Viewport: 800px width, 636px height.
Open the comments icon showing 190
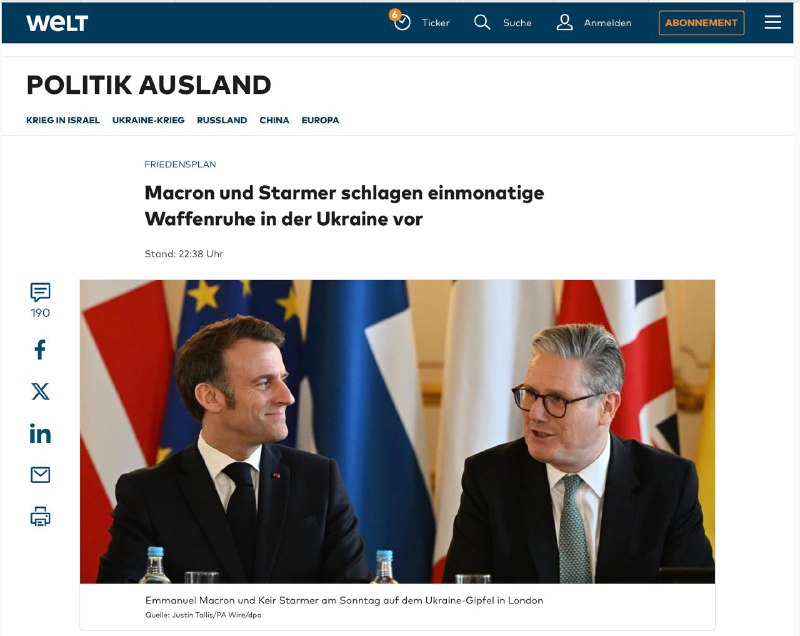click(x=40, y=292)
